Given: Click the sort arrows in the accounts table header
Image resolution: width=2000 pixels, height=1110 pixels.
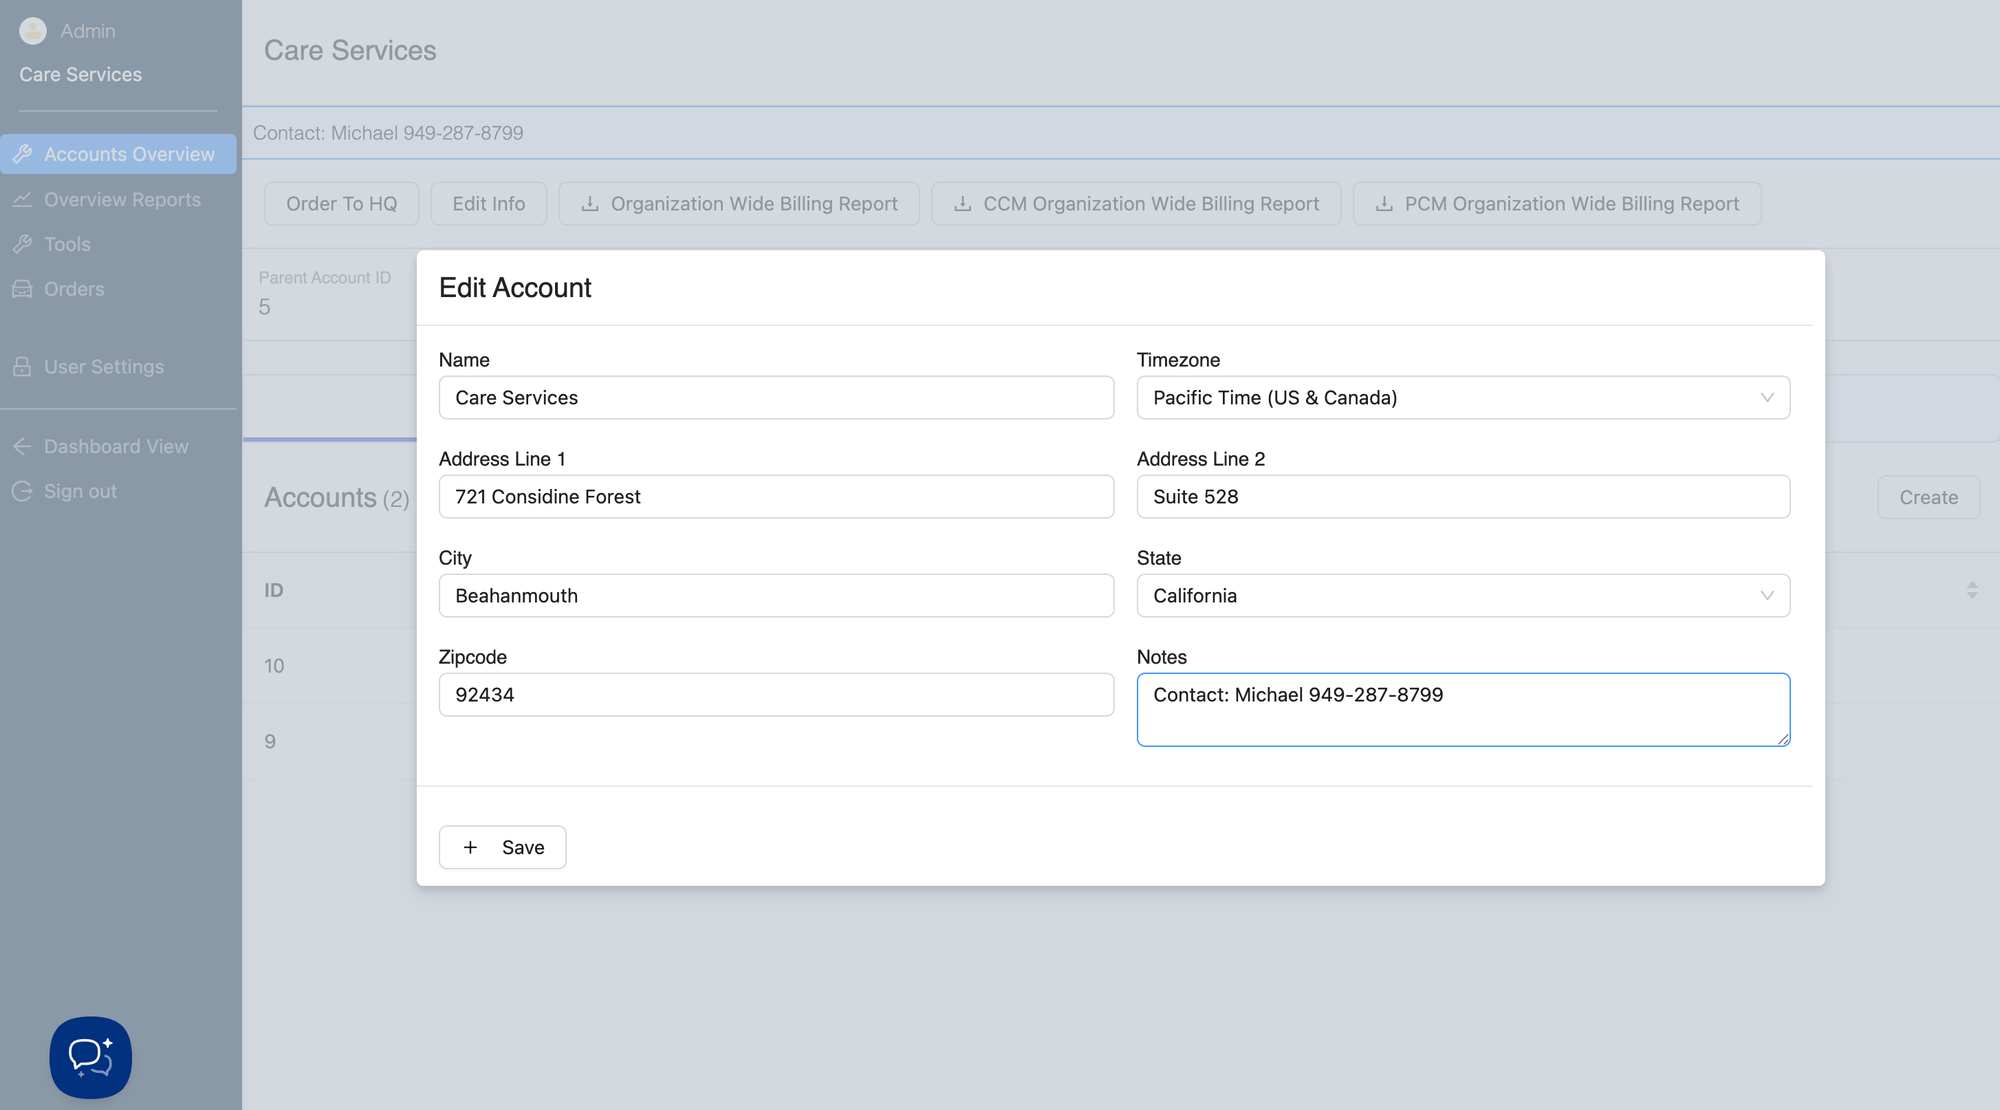Looking at the screenshot, I should click(1971, 590).
